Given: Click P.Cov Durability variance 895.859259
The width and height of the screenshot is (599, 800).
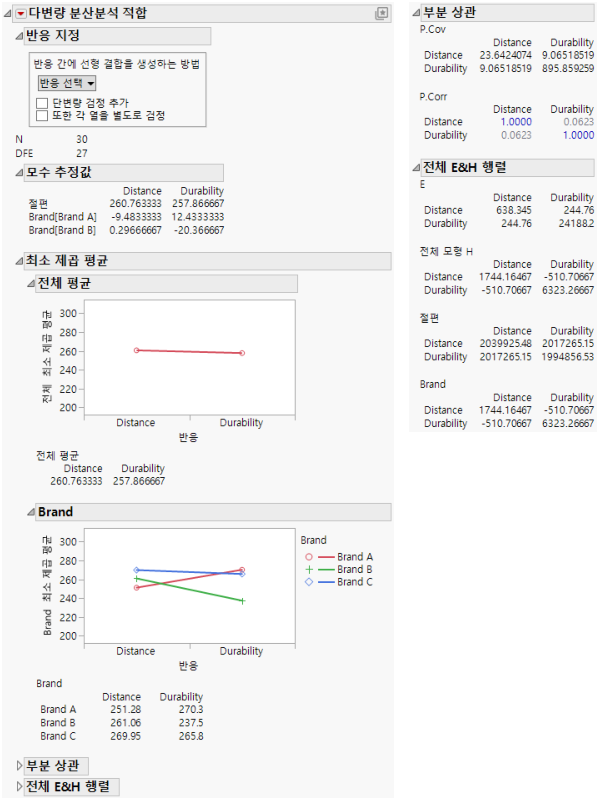Looking at the screenshot, I should [568, 68].
